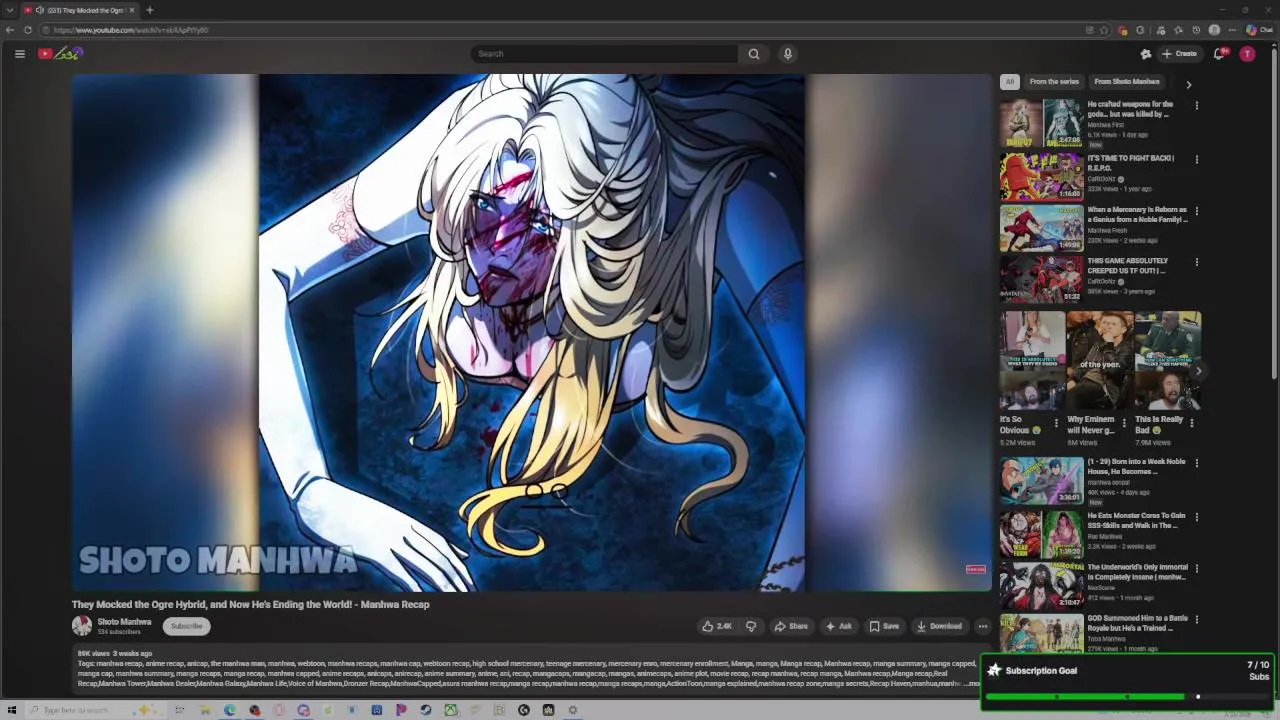The width and height of the screenshot is (1280, 720).
Task: Open Xbox app from the taskbar
Action: coord(451,710)
